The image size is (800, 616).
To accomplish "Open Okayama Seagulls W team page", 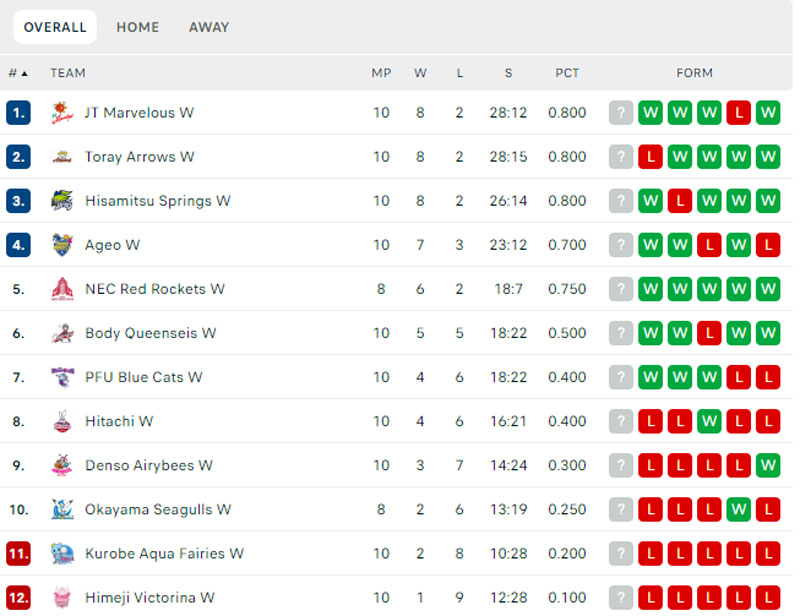I will click(158, 509).
